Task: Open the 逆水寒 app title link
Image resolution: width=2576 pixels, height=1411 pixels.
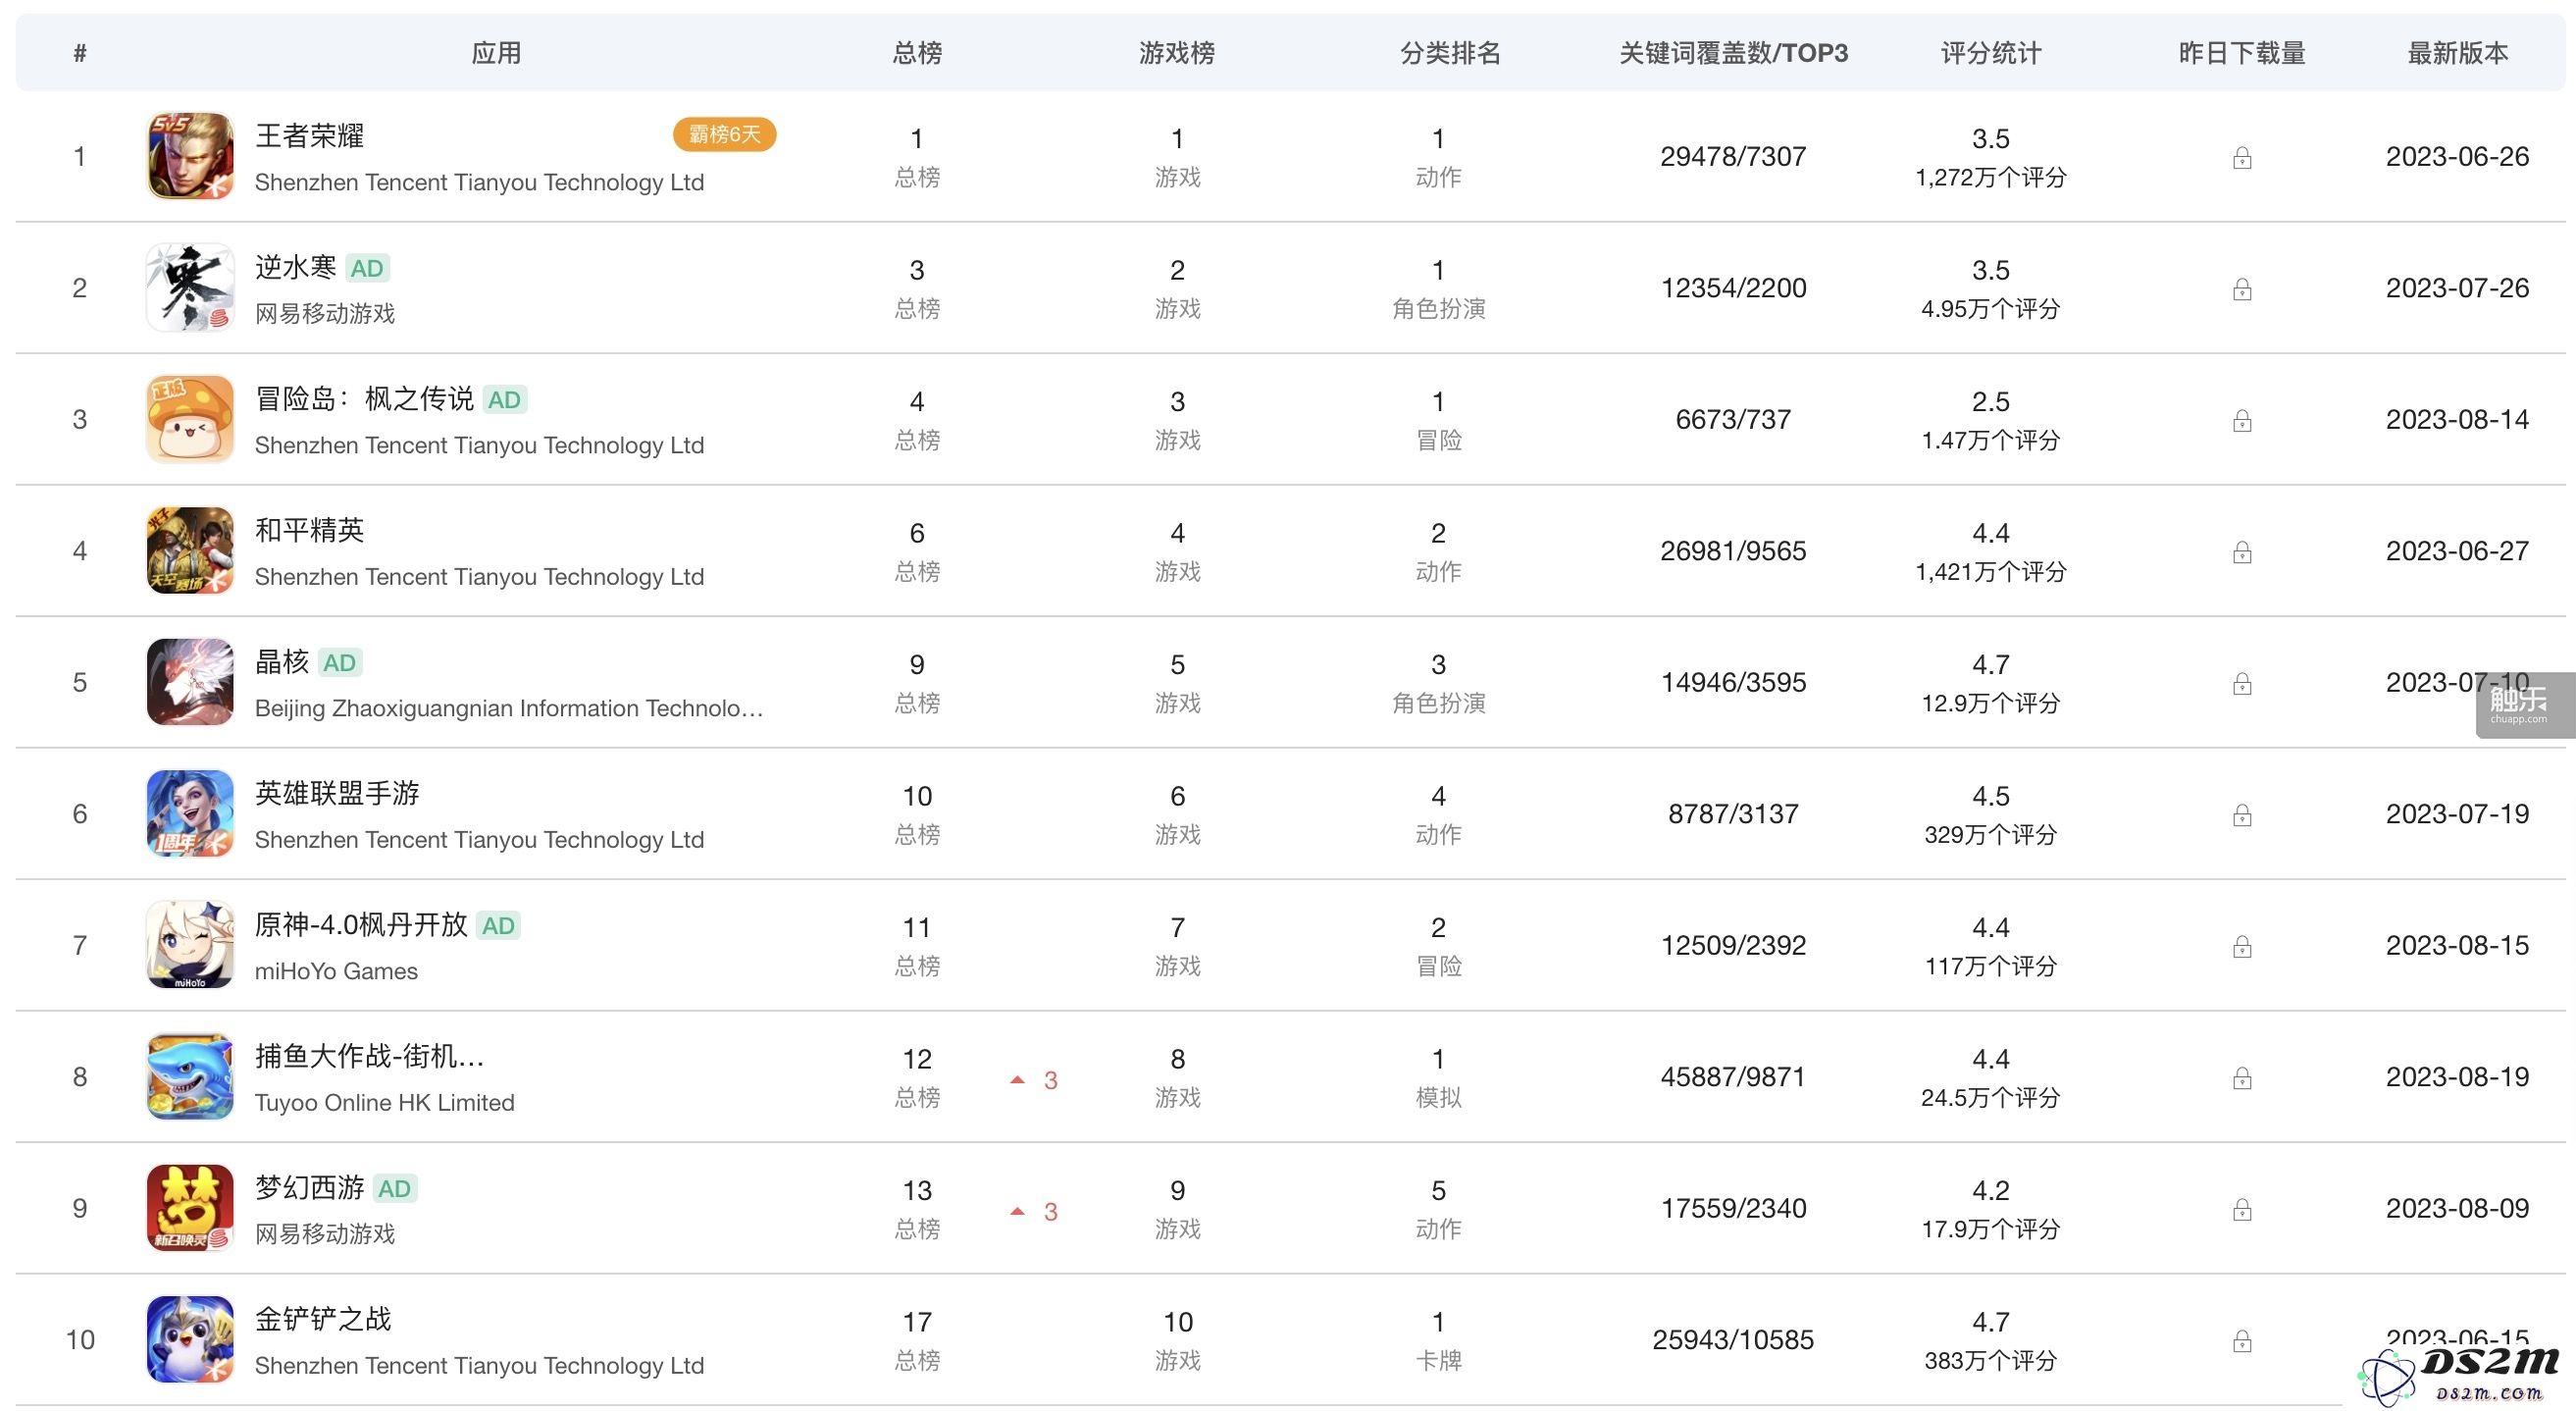Action: [295, 267]
